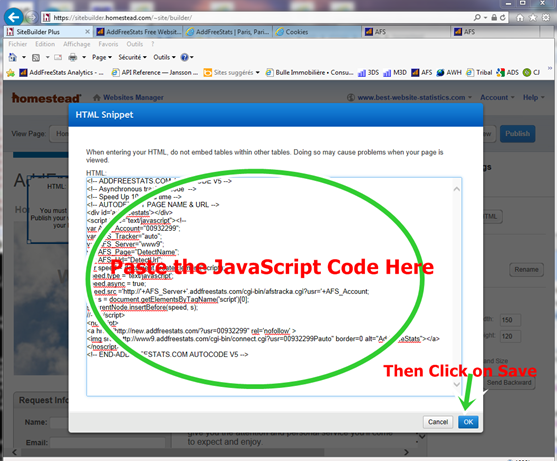The image size is (557, 461).
Task: Open the address bar search magnifier
Action: pyautogui.click(x=477, y=17)
